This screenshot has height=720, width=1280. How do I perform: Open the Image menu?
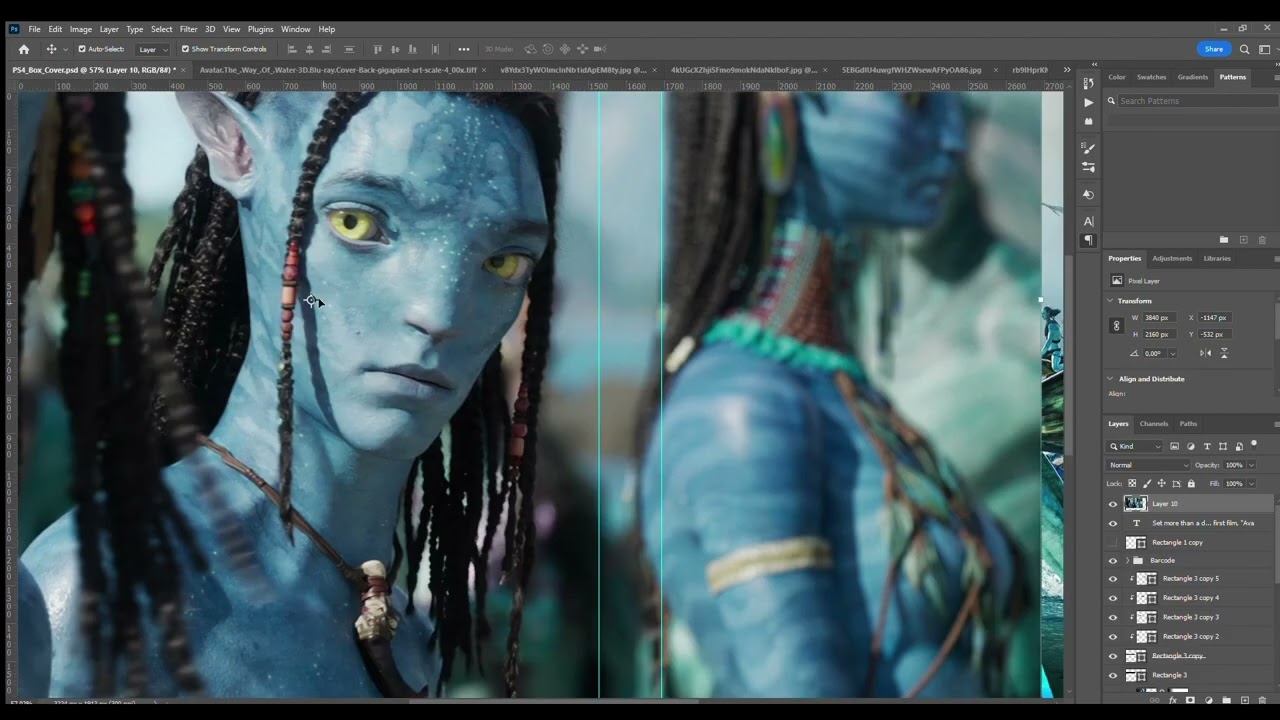80,29
